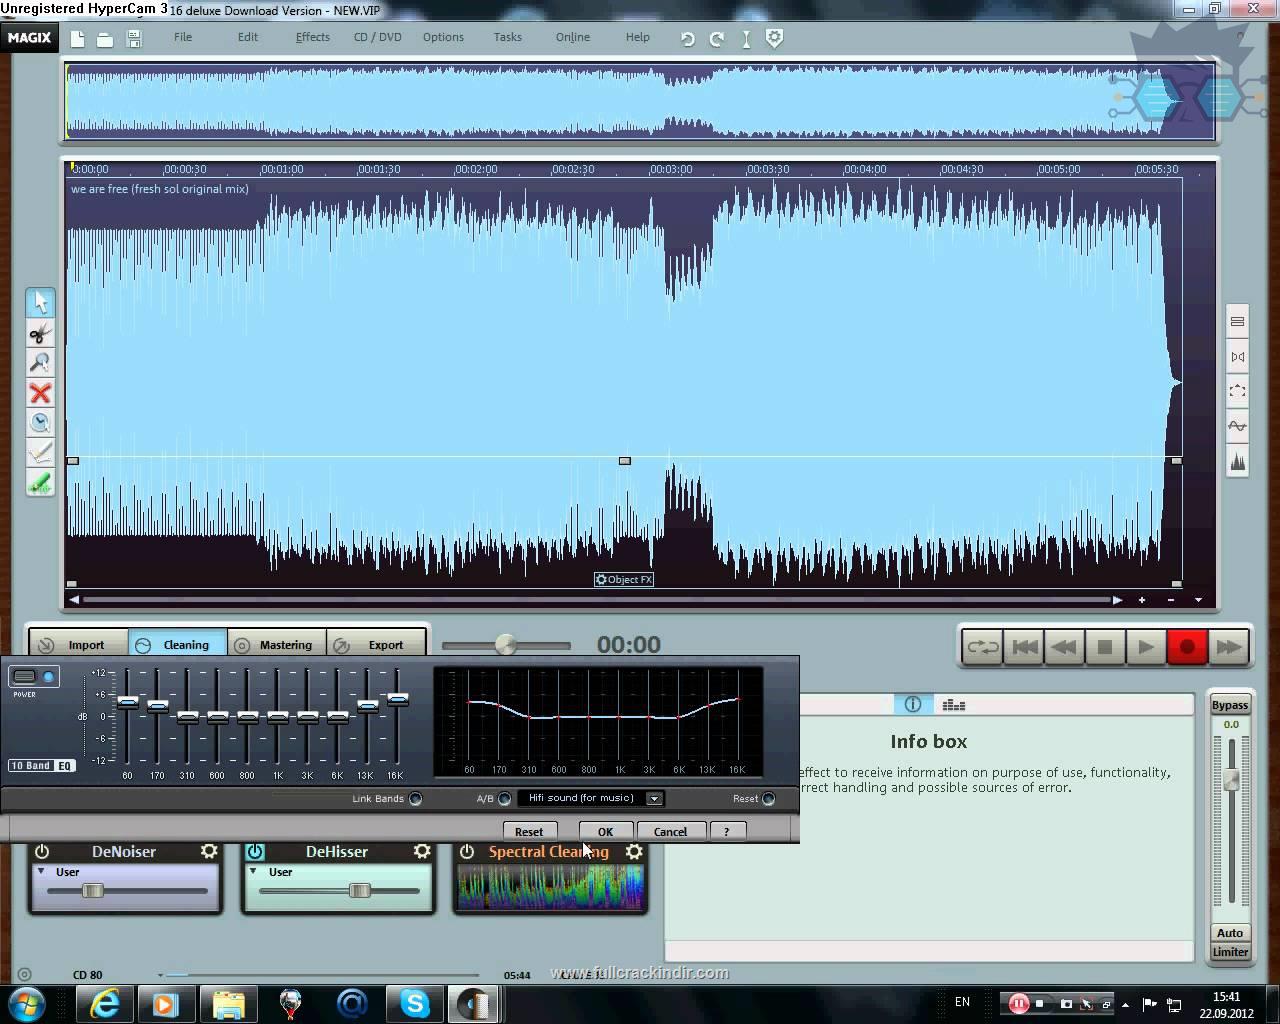The height and width of the screenshot is (1024, 1280).
Task: Click the red record button
Action: [1187, 647]
